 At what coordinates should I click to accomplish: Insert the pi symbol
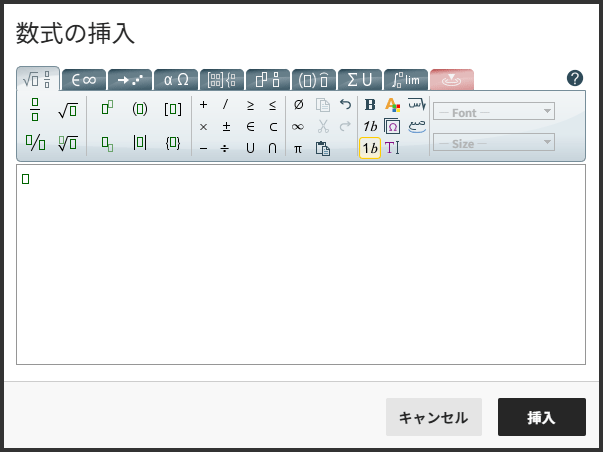point(298,148)
